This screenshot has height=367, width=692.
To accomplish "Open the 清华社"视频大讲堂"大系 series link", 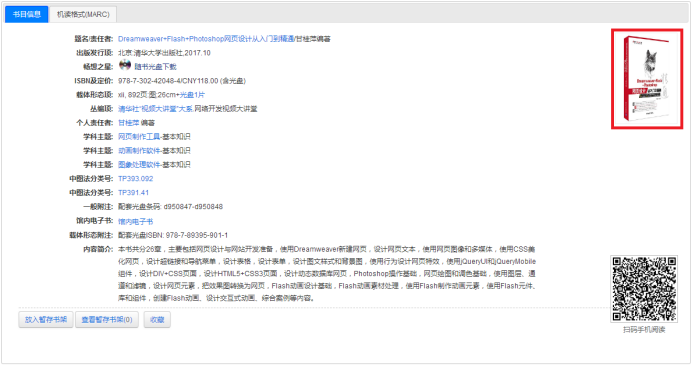I will pyautogui.click(x=155, y=109).
